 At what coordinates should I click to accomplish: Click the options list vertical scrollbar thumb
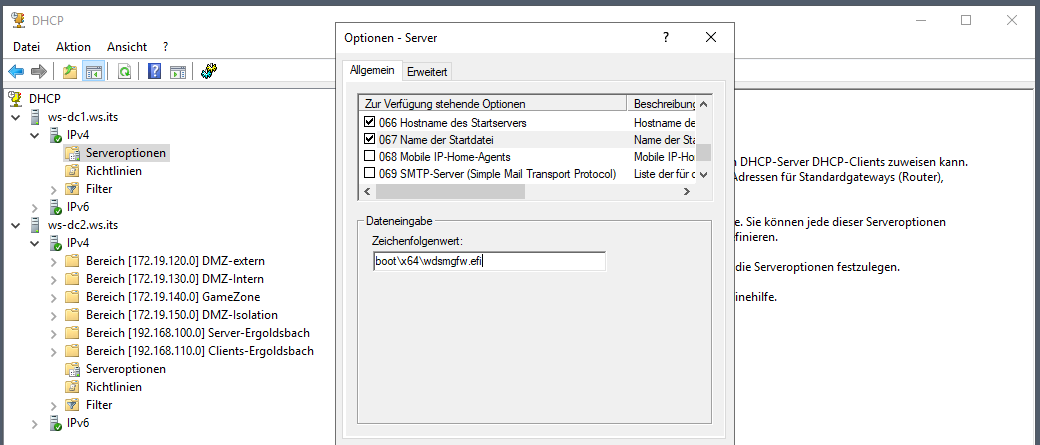coord(704,153)
